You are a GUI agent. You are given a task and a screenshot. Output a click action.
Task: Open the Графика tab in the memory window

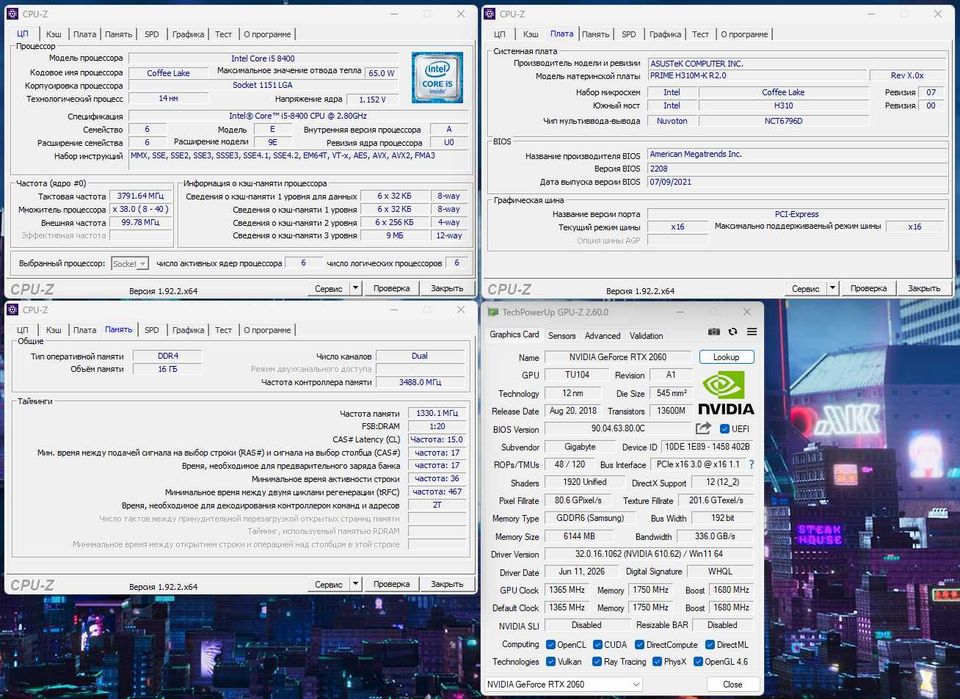tap(188, 330)
